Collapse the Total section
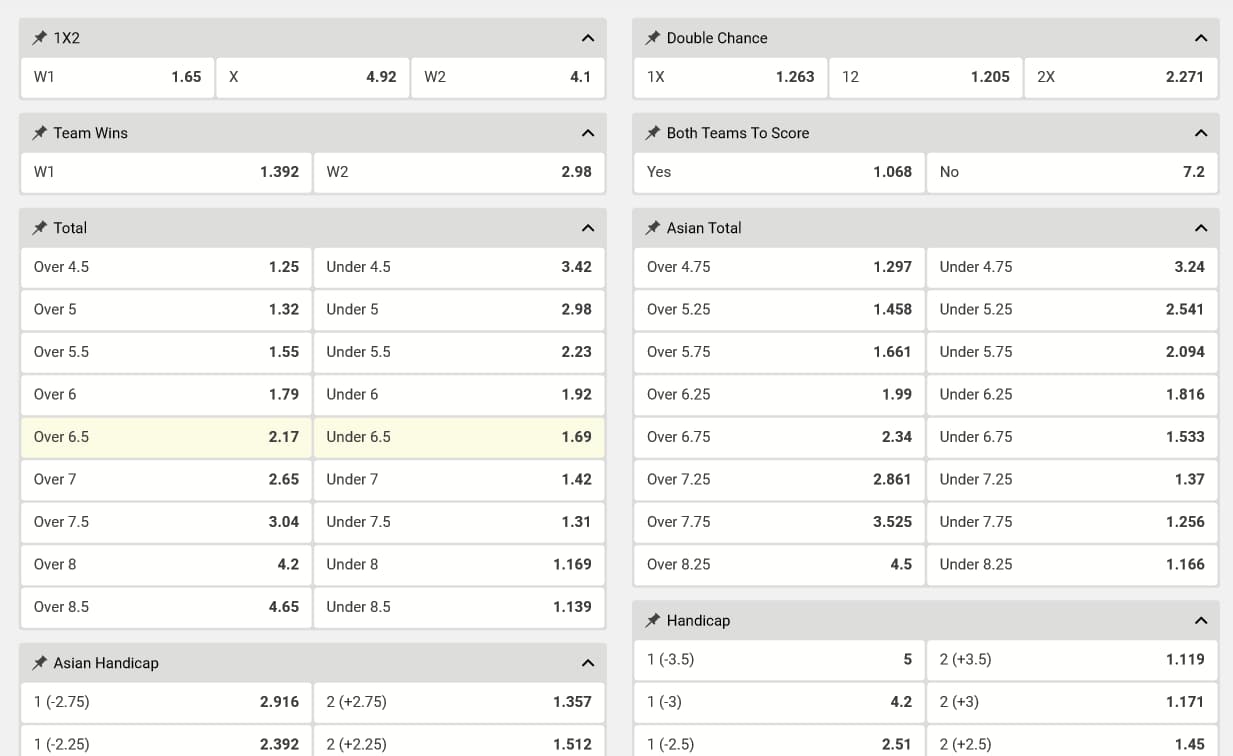This screenshot has height=756, width=1233. (x=588, y=228)
